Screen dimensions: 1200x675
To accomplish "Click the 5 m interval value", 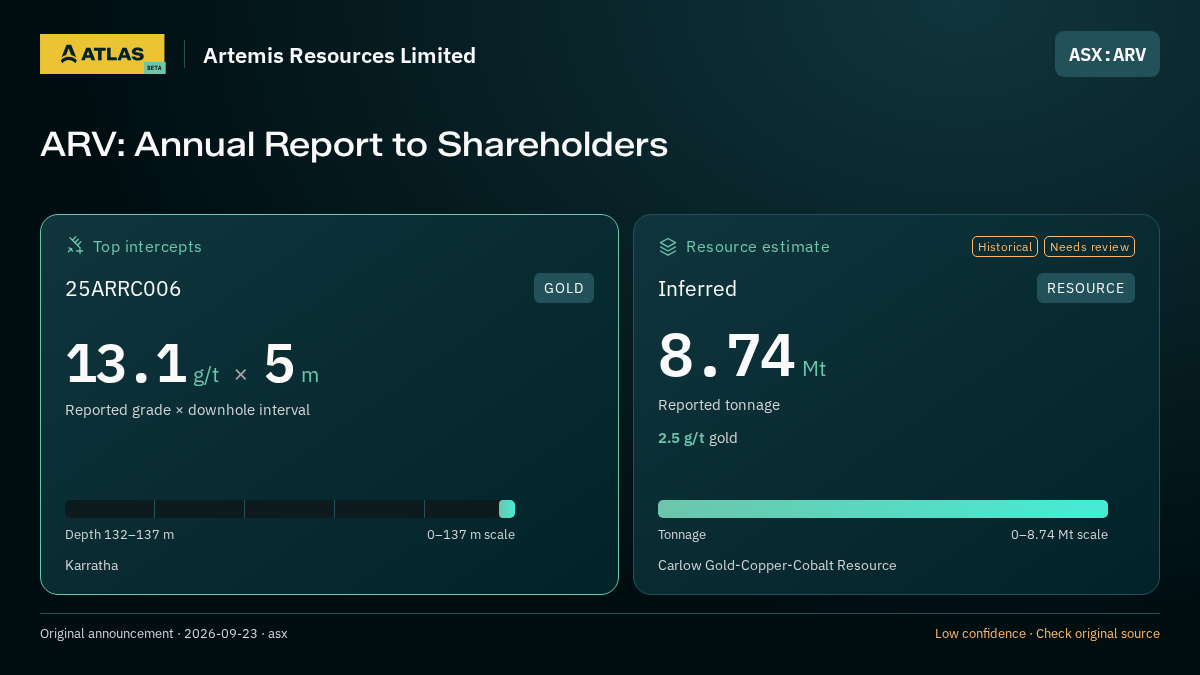I will point(291,364).
